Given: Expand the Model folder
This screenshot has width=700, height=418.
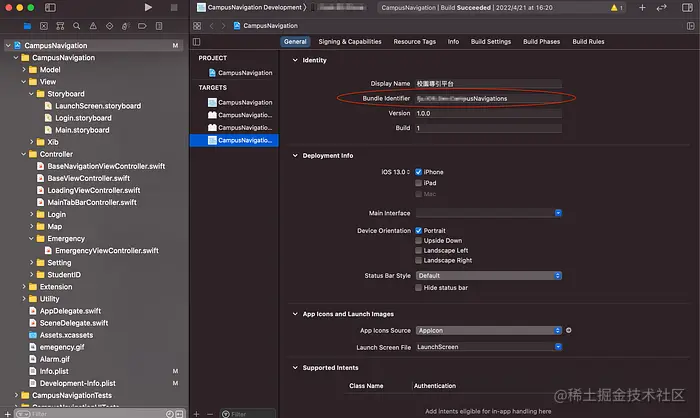Looking at the screenshot, I should click(24, 70).
